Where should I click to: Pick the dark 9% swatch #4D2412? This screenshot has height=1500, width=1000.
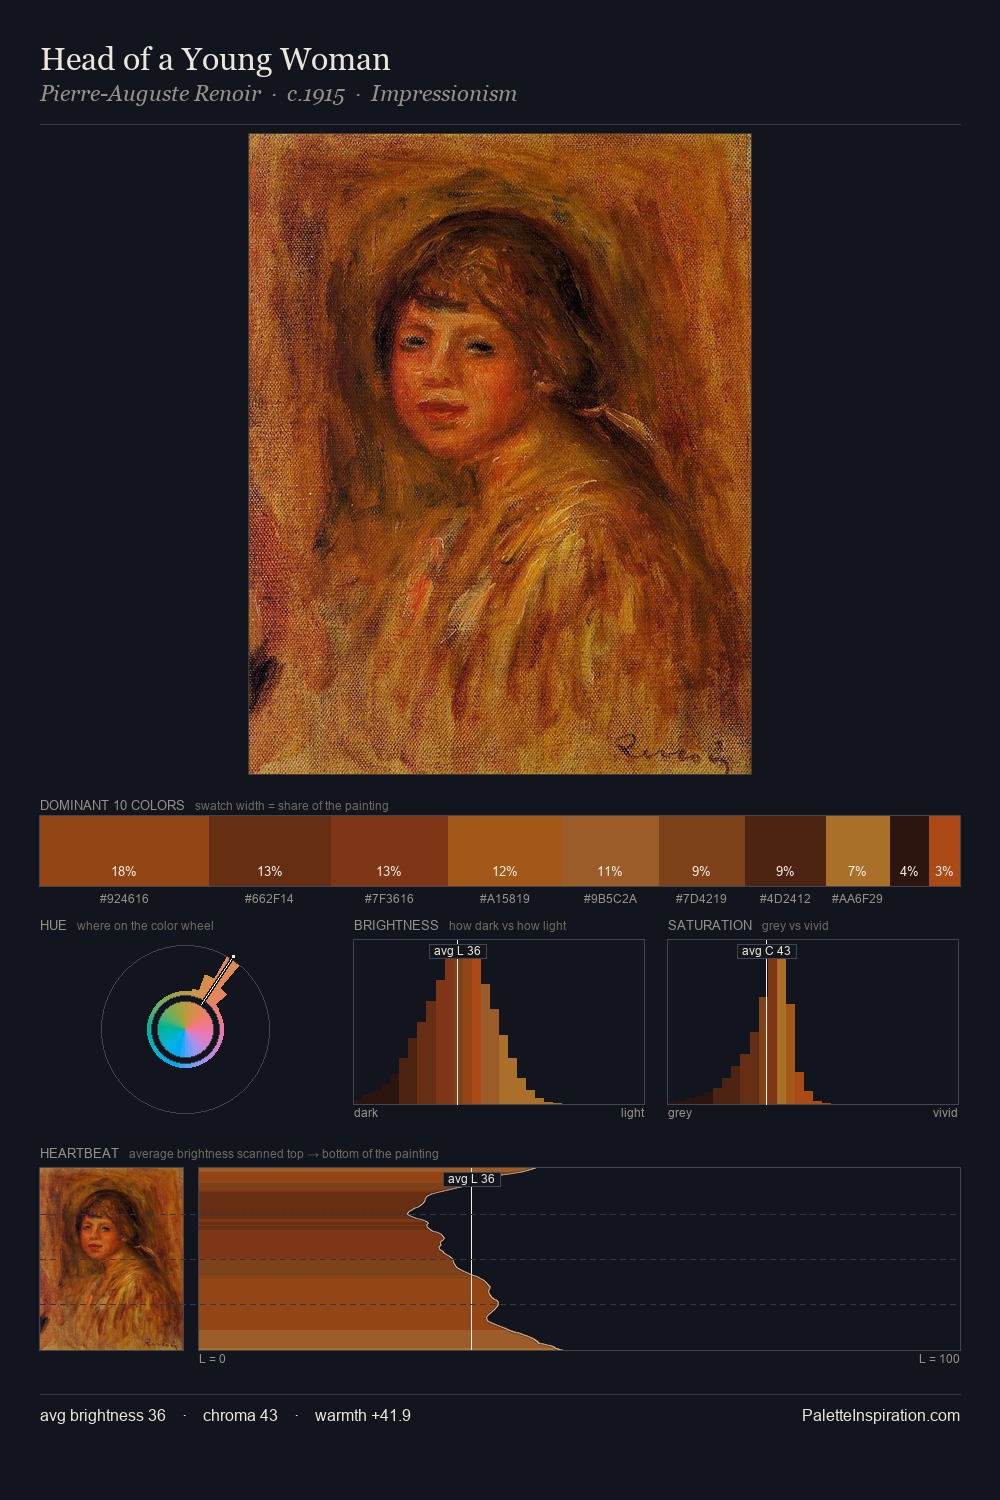point(785,851)
